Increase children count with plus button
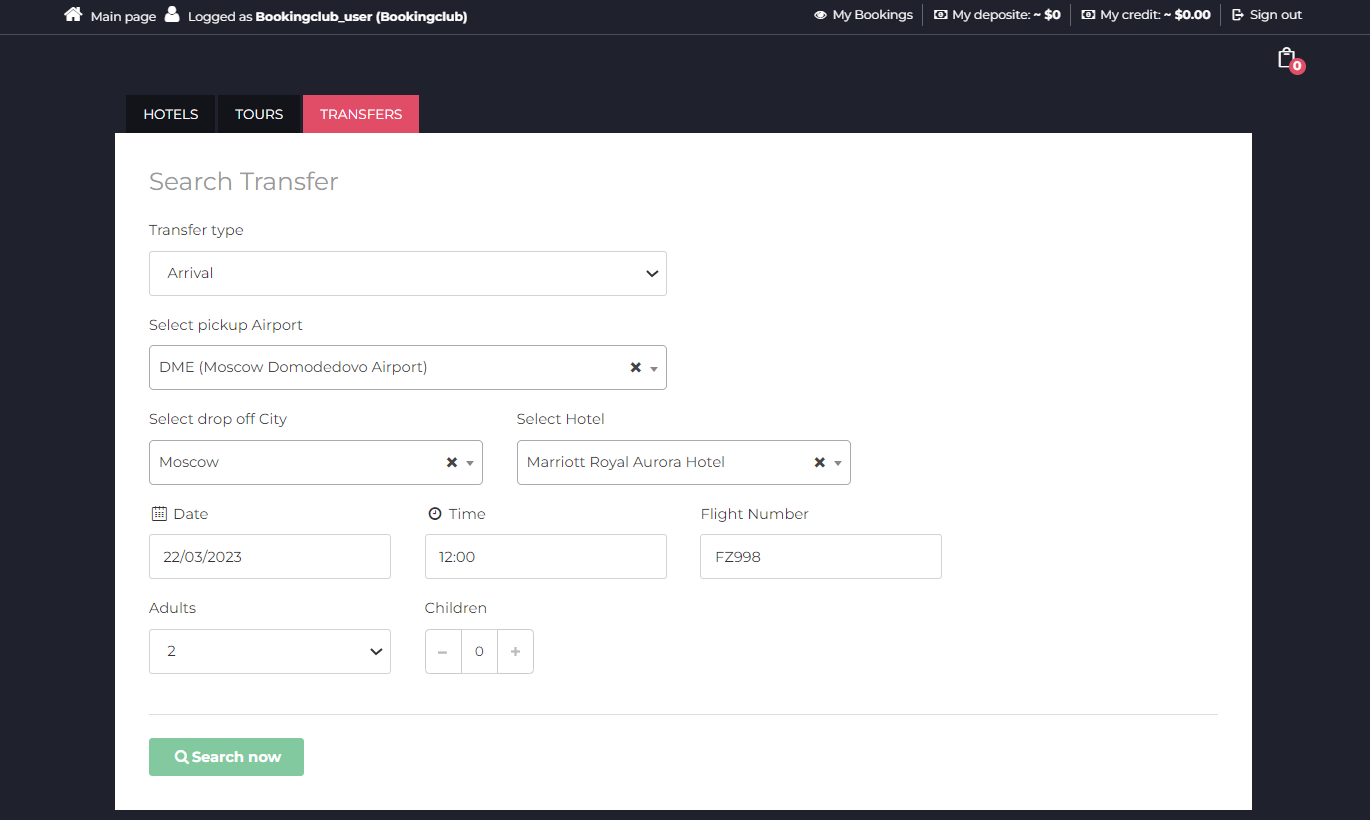The height and width of the screenshot is (820, 1370). (x=516, y=651)
